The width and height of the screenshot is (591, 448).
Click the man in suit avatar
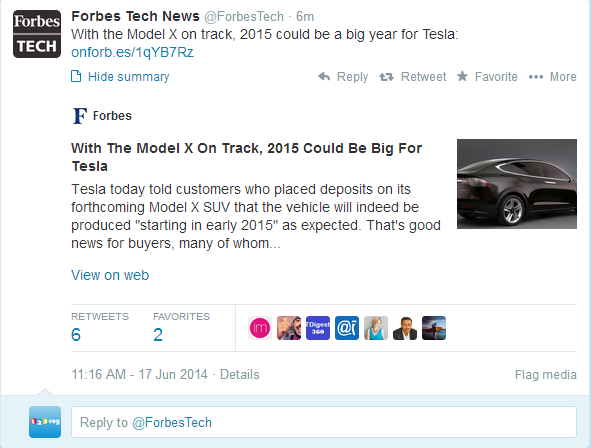405,328
